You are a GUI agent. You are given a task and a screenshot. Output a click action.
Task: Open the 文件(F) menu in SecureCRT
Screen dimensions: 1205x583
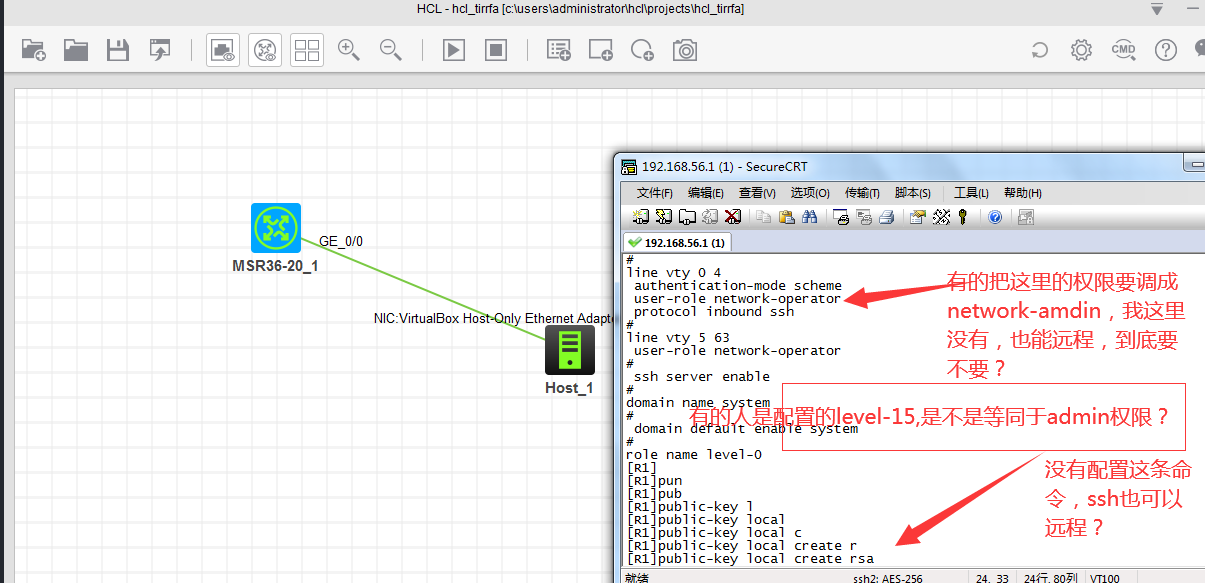(x=654, y=193)
